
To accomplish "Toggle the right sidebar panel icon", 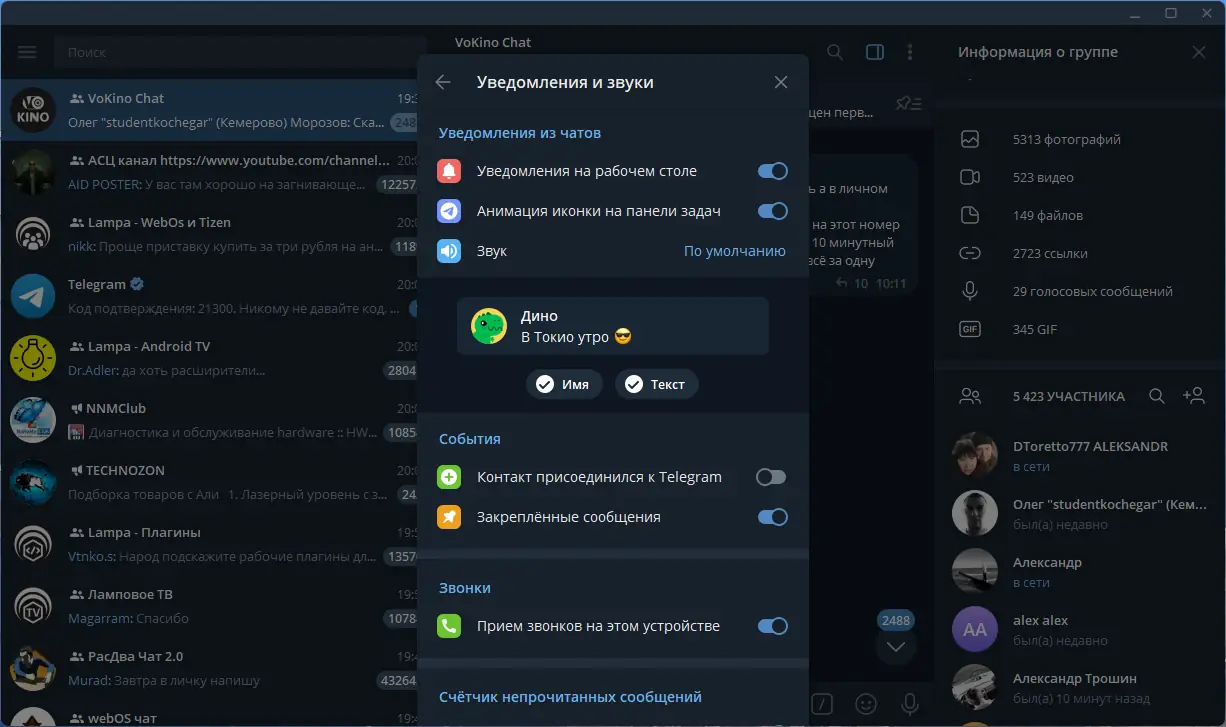I will pyautogui.click(x=875, y=52).
